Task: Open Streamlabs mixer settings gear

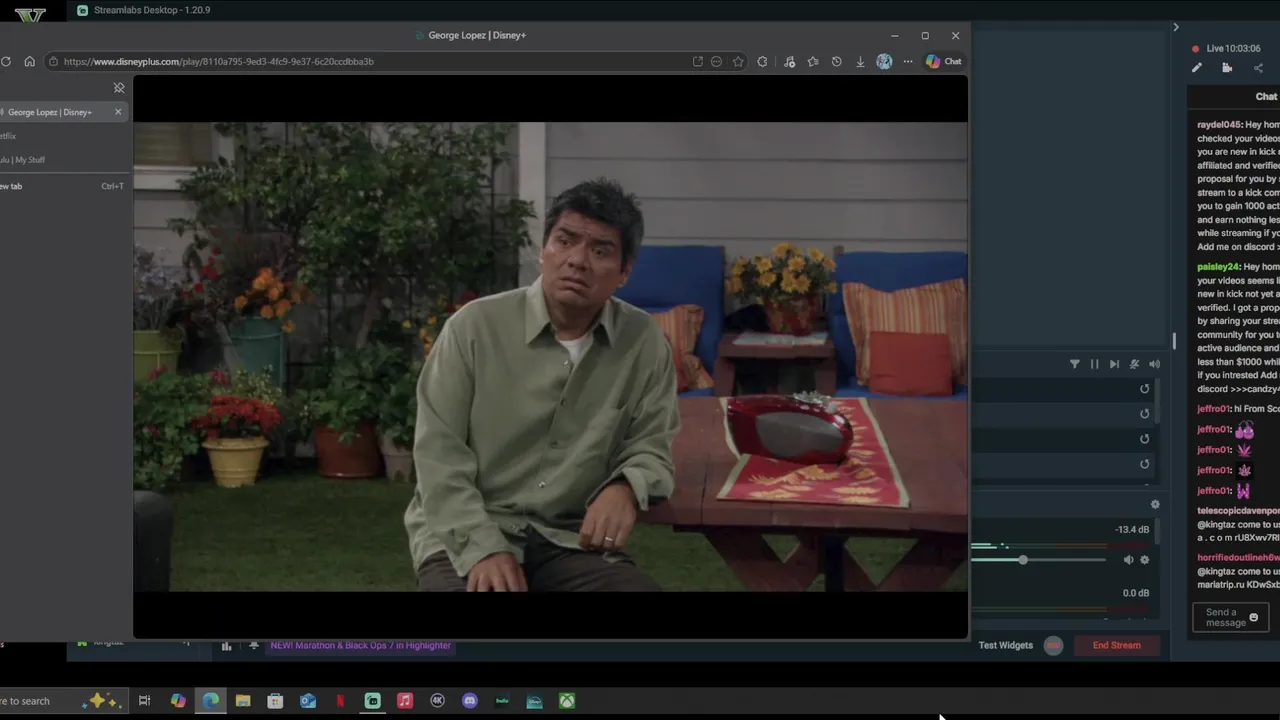Action: pyautogui.click(x=1155, y=505)
